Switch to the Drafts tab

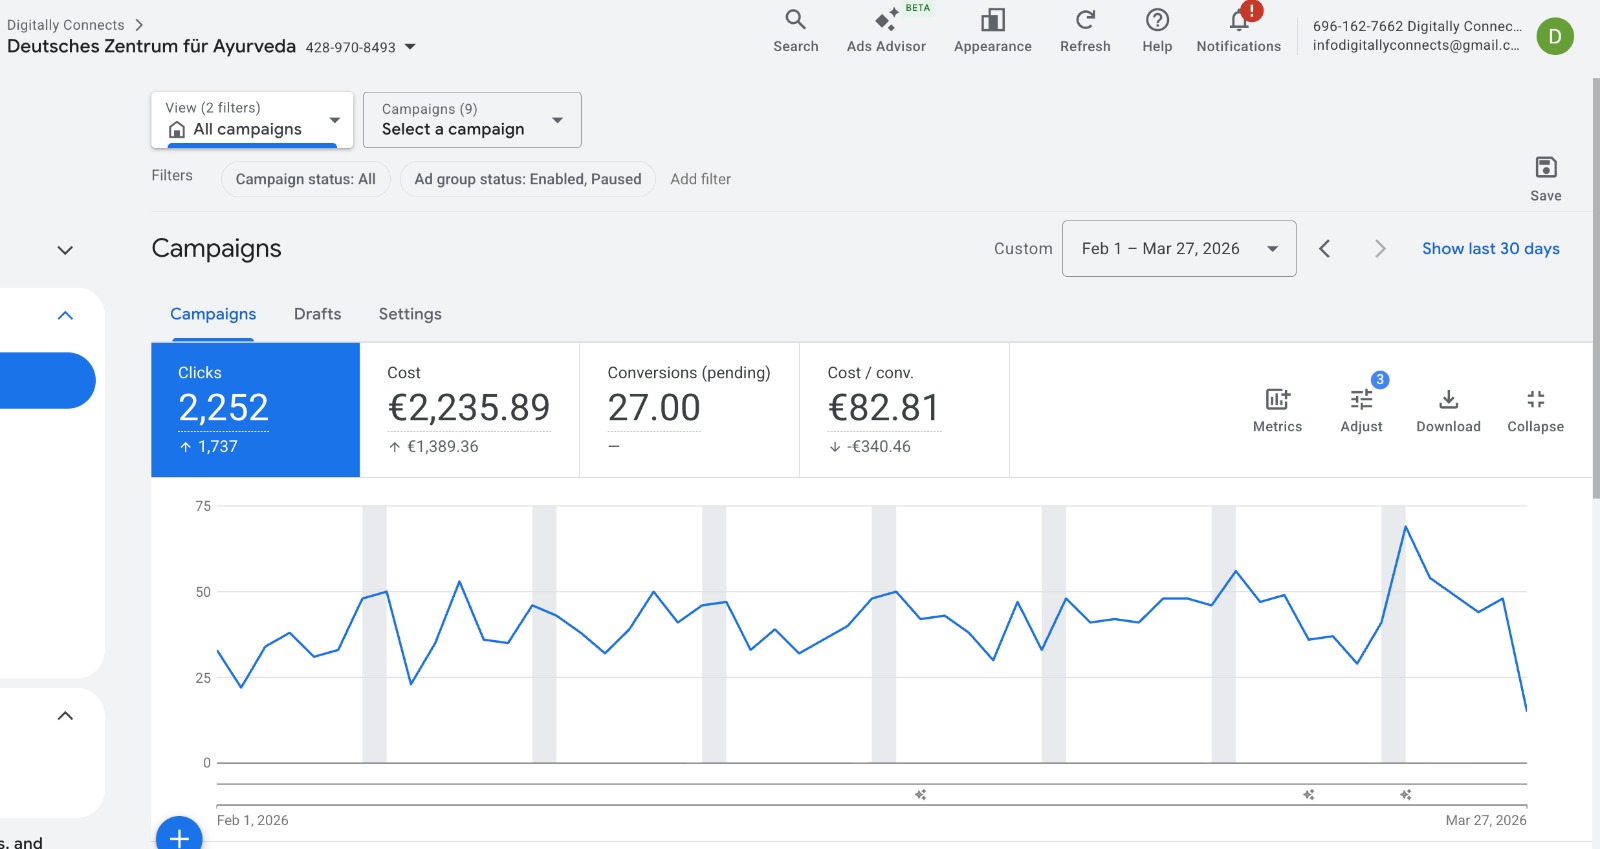coord(317,314)
